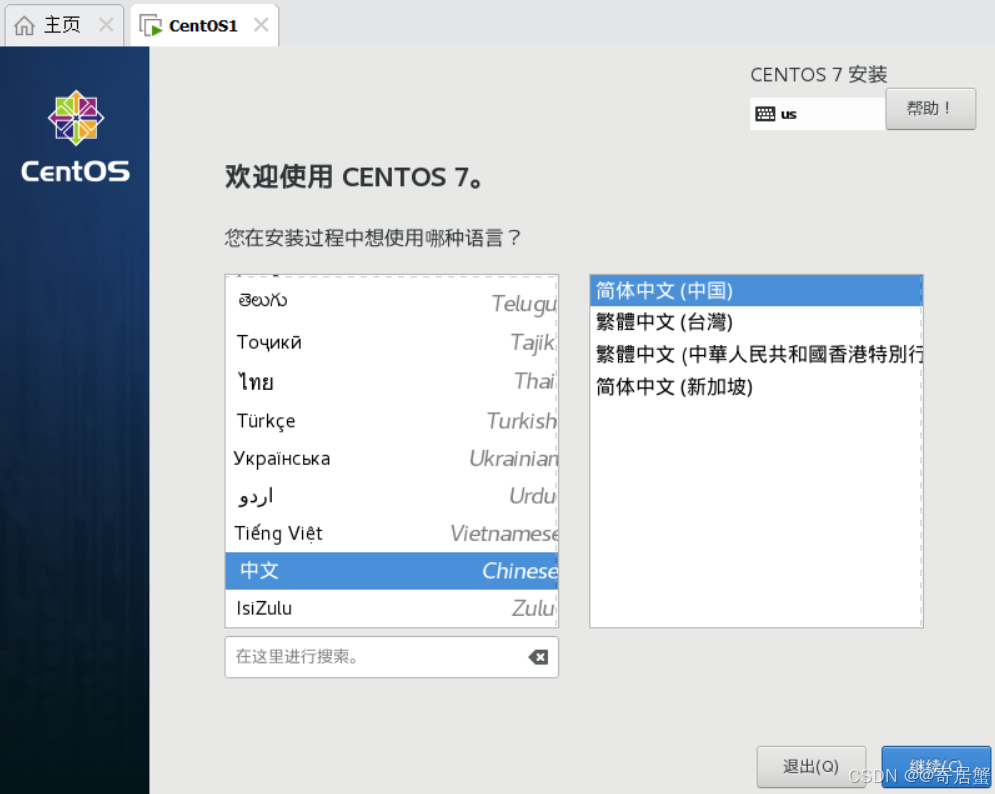The width and height of the screenshot is (995, 794).
Task: Select Українська Ukrainian language row
Action: pyautogui.click(x=392, y=458)
